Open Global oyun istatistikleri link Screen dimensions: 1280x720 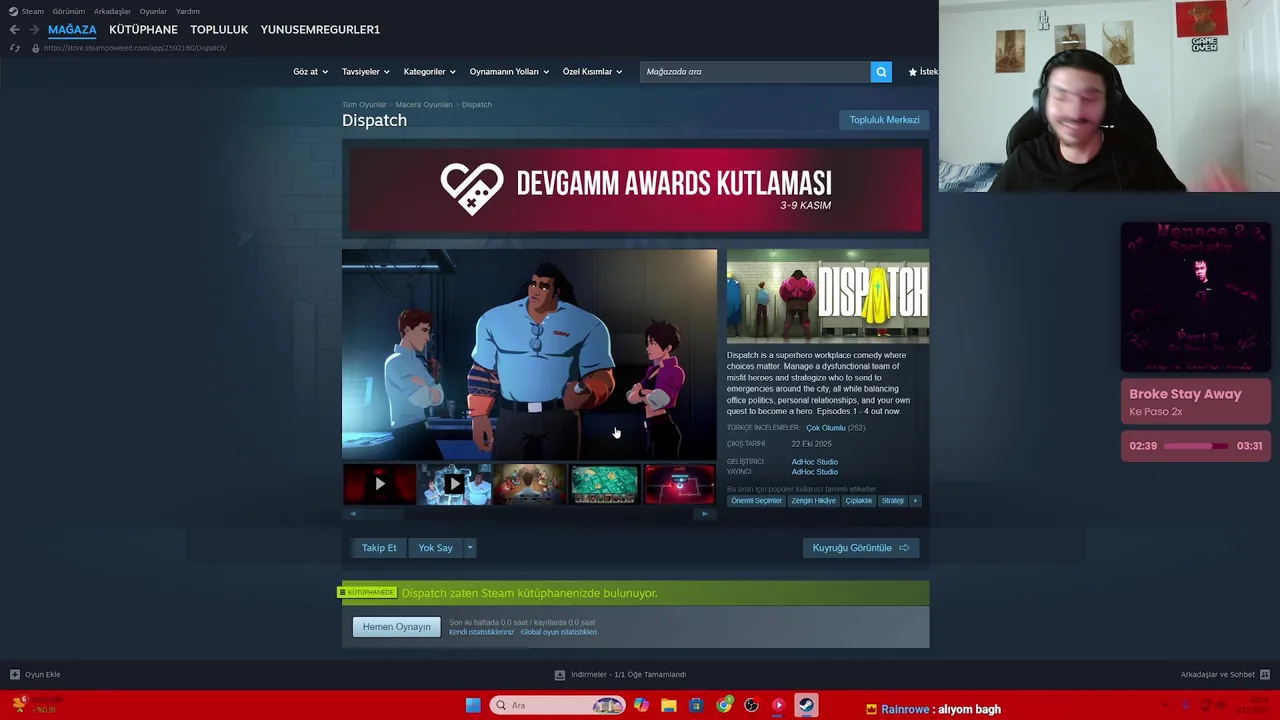click(x=558, y=632)
